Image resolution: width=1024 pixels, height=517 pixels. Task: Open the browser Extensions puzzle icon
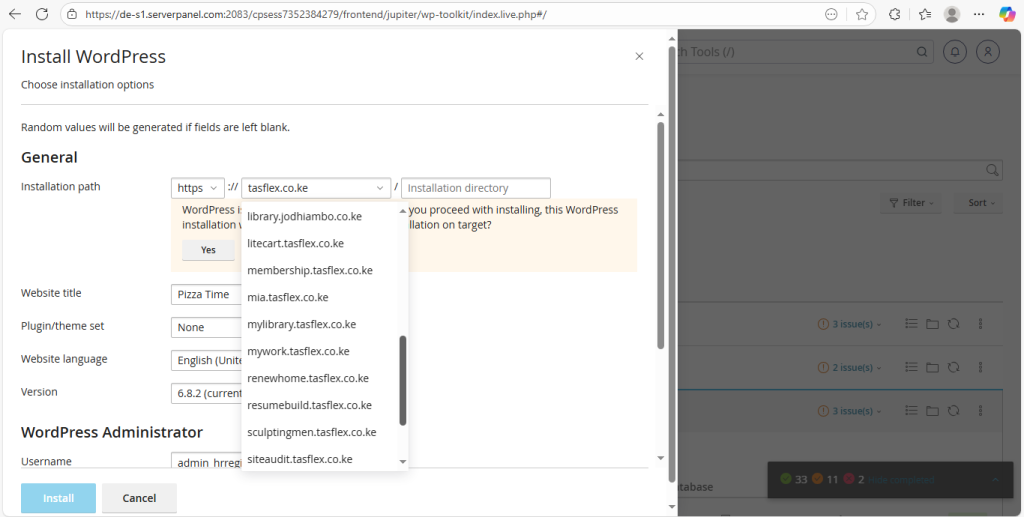894,14
